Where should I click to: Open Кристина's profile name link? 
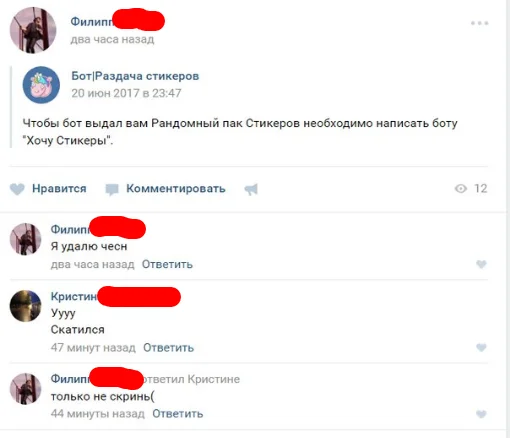74,296
